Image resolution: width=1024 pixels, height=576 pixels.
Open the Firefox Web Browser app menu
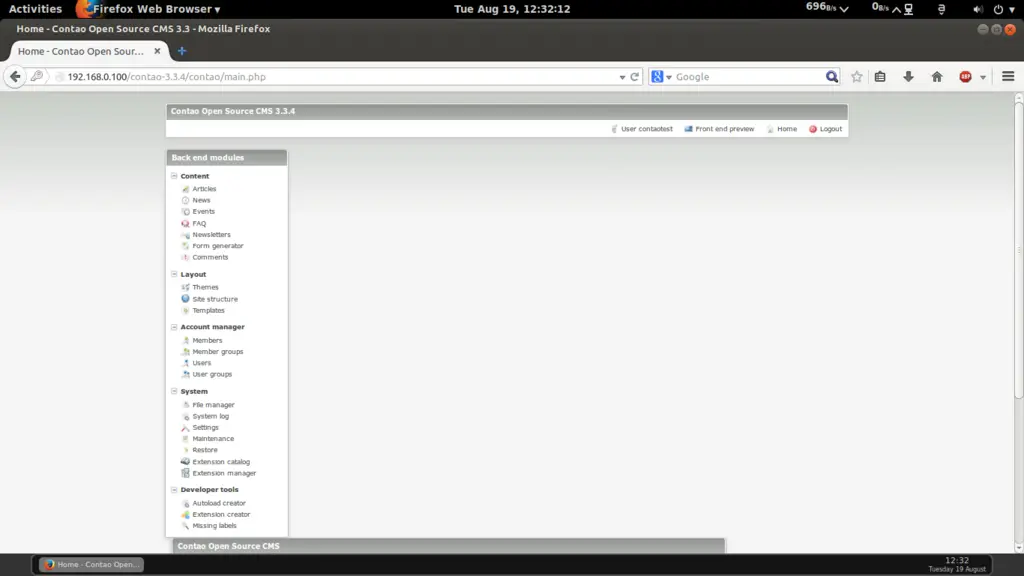point(149,9)
